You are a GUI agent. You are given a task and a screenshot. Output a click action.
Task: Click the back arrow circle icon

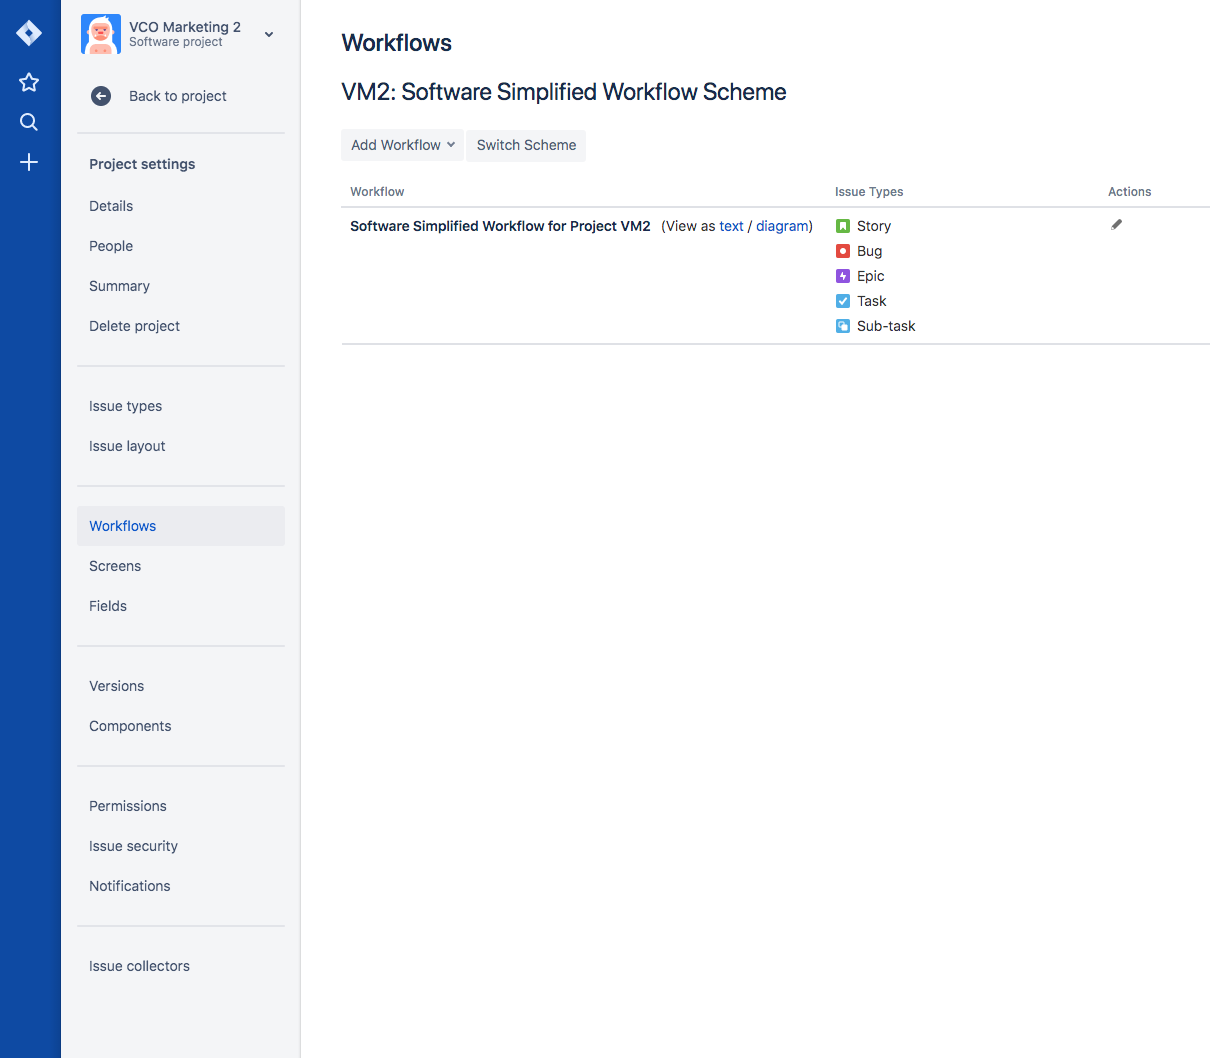[x=101, y=96]
